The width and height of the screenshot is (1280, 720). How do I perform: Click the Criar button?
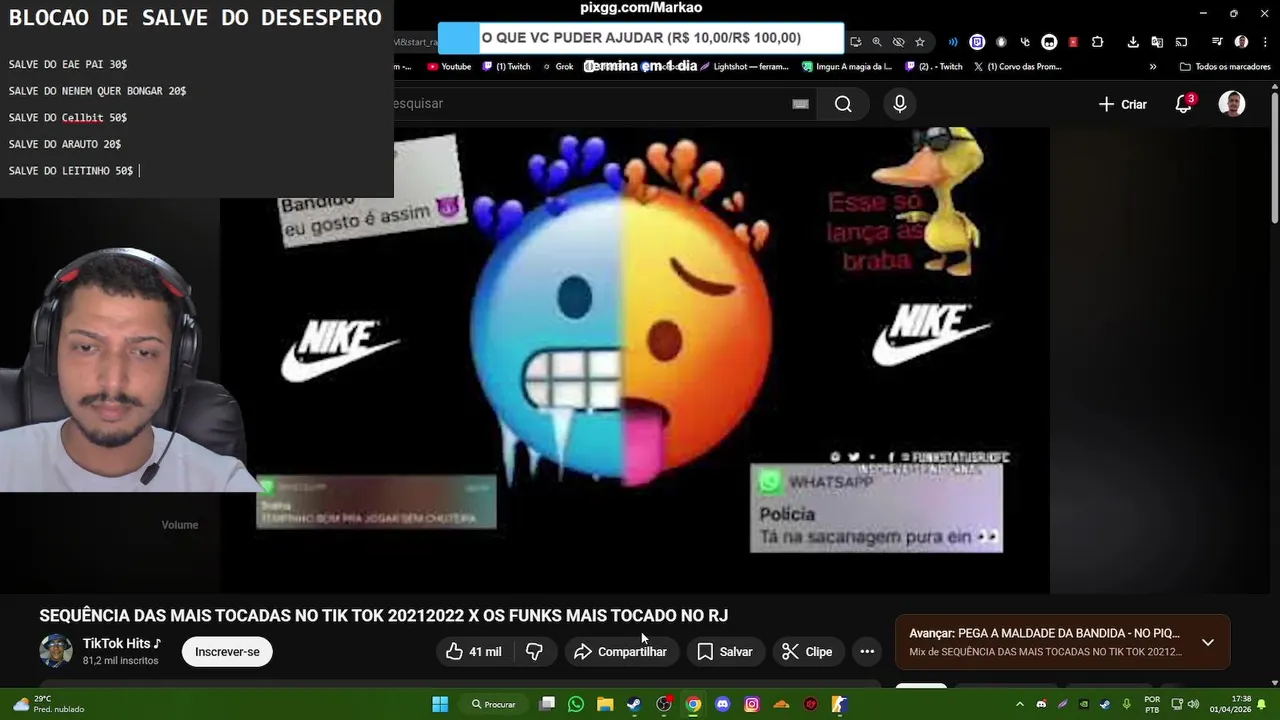[x=1122, y=104]
